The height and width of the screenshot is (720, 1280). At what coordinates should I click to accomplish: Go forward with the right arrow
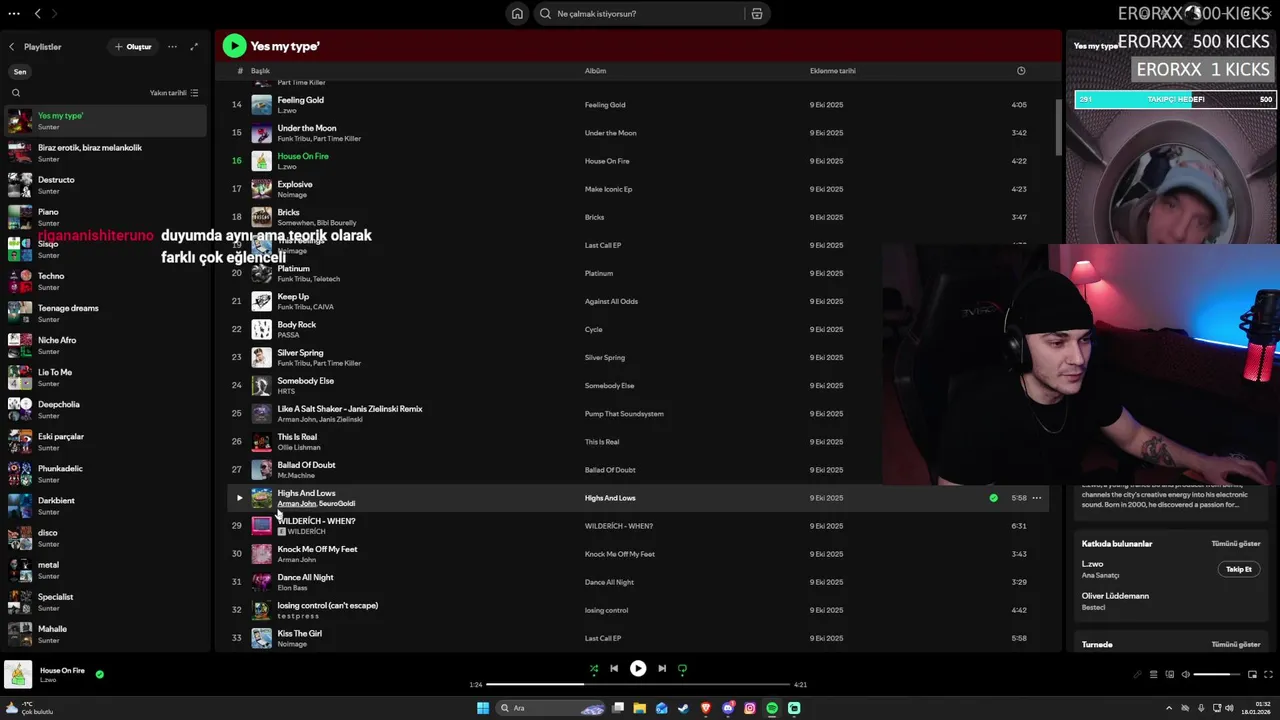pos(54,13)
